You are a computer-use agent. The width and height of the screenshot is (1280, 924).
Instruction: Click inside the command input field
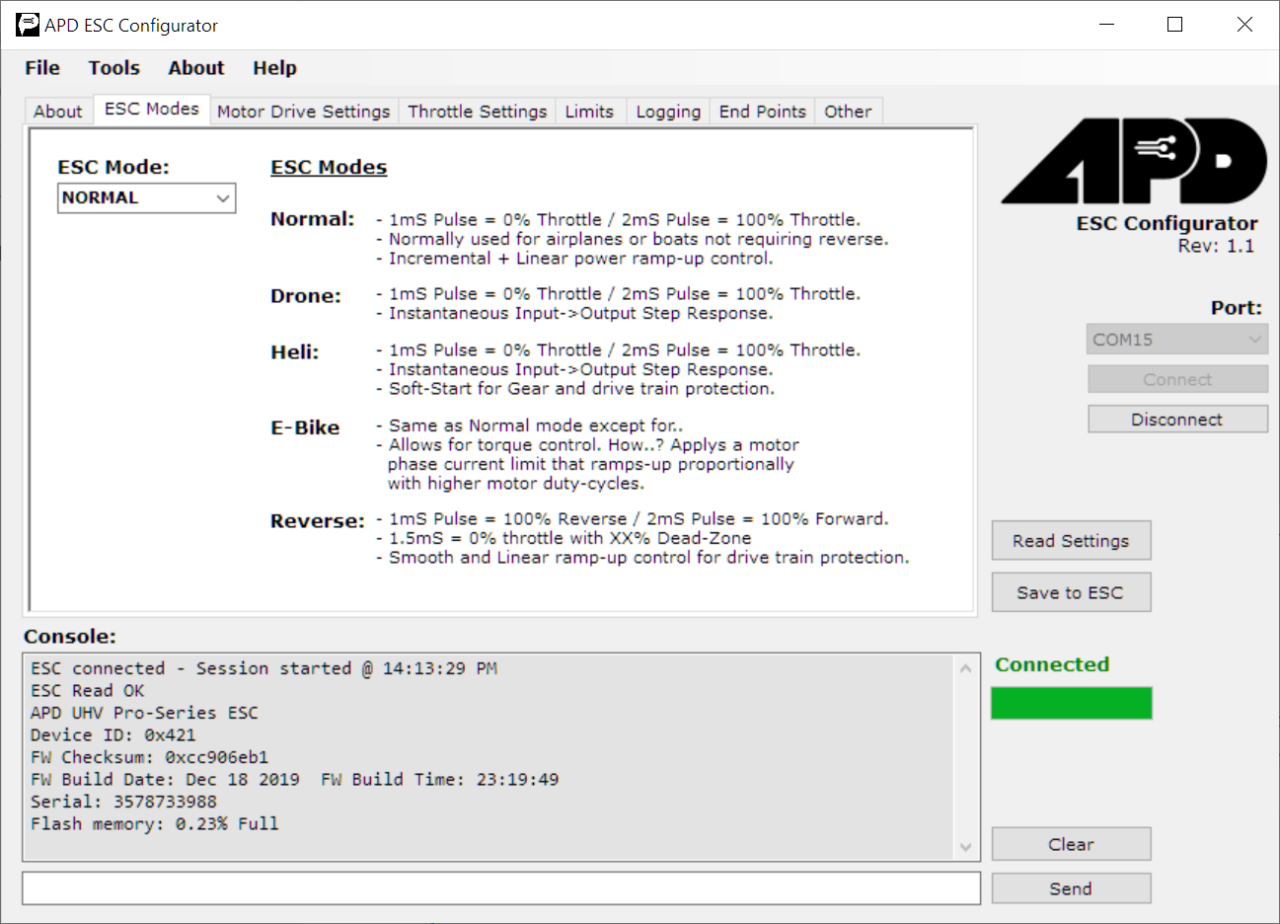click(x=500, y=887)
